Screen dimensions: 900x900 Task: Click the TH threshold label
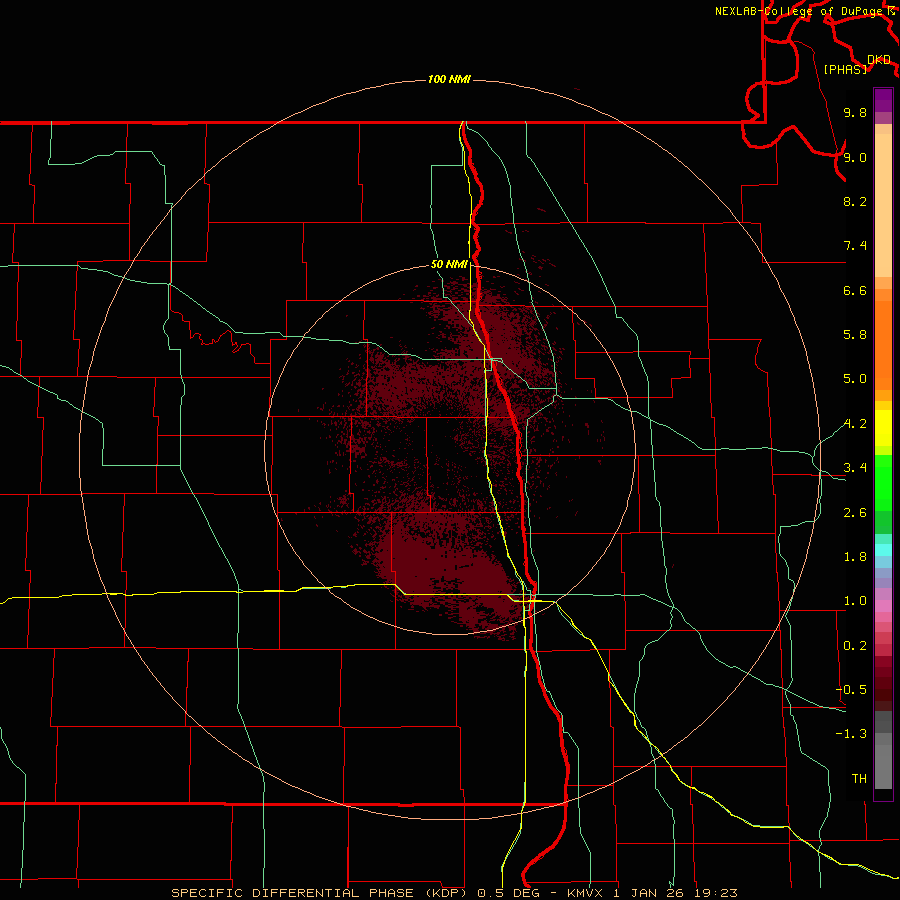859,779
